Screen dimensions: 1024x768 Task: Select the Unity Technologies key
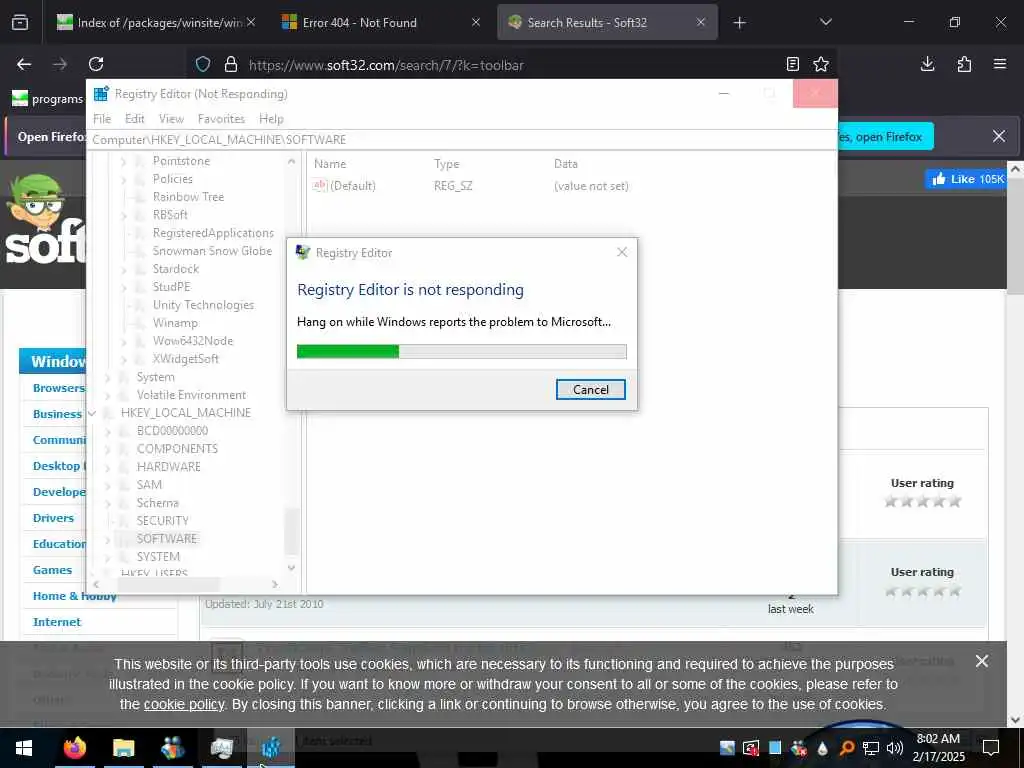203,305
